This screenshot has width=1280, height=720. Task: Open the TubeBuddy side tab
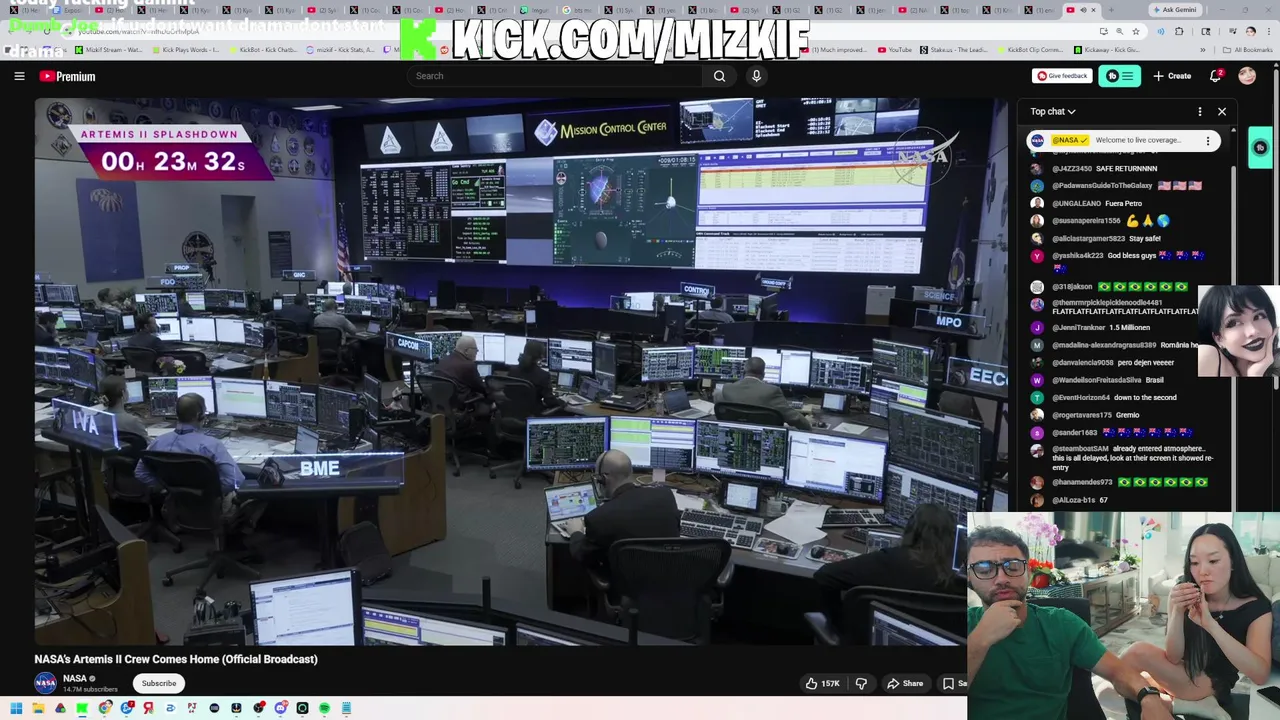click(1260, 147)
